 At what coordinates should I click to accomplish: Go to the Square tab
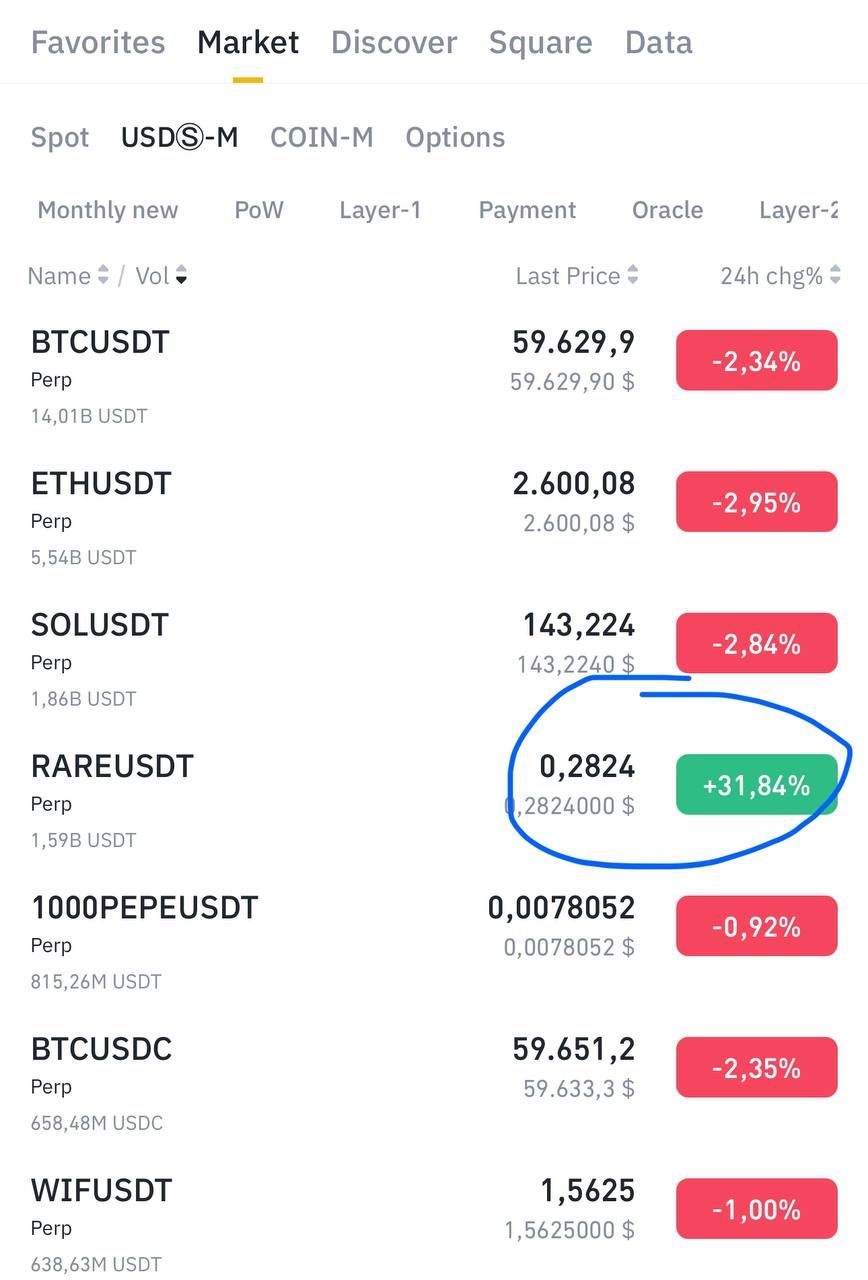tap(540, 43)
